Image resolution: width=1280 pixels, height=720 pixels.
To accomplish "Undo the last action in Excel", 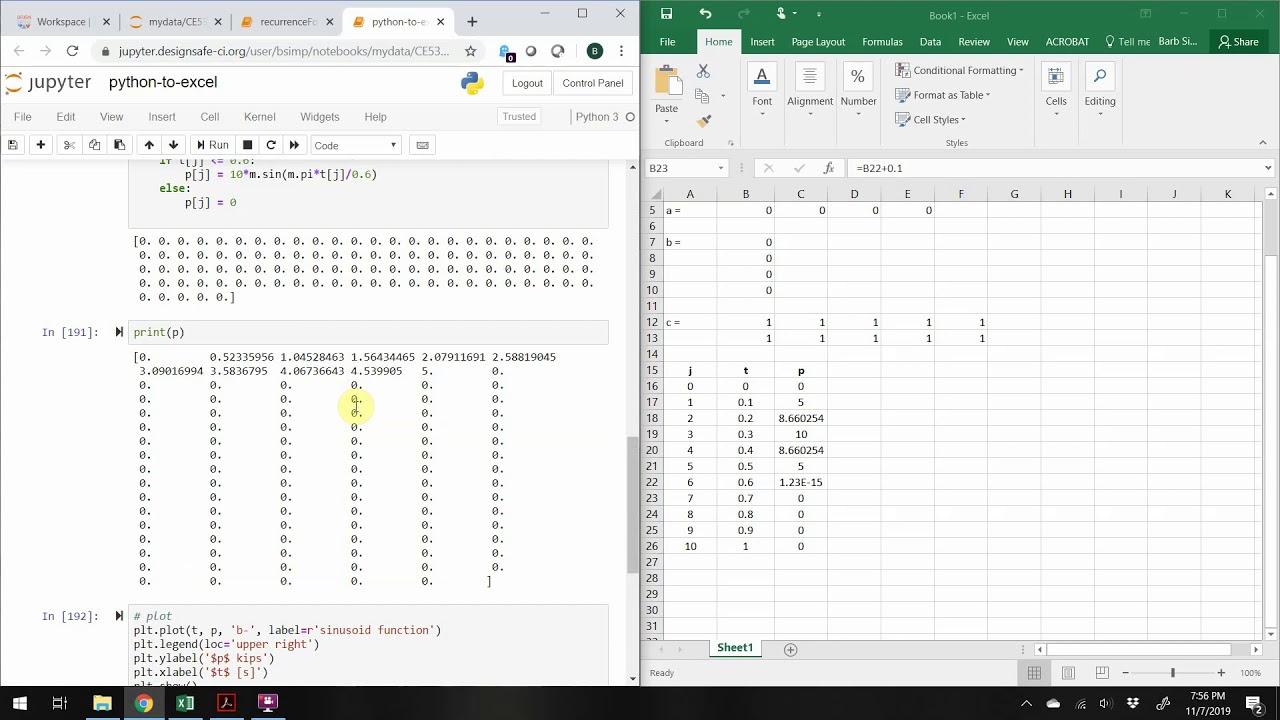I will click(x=705, y=14).
